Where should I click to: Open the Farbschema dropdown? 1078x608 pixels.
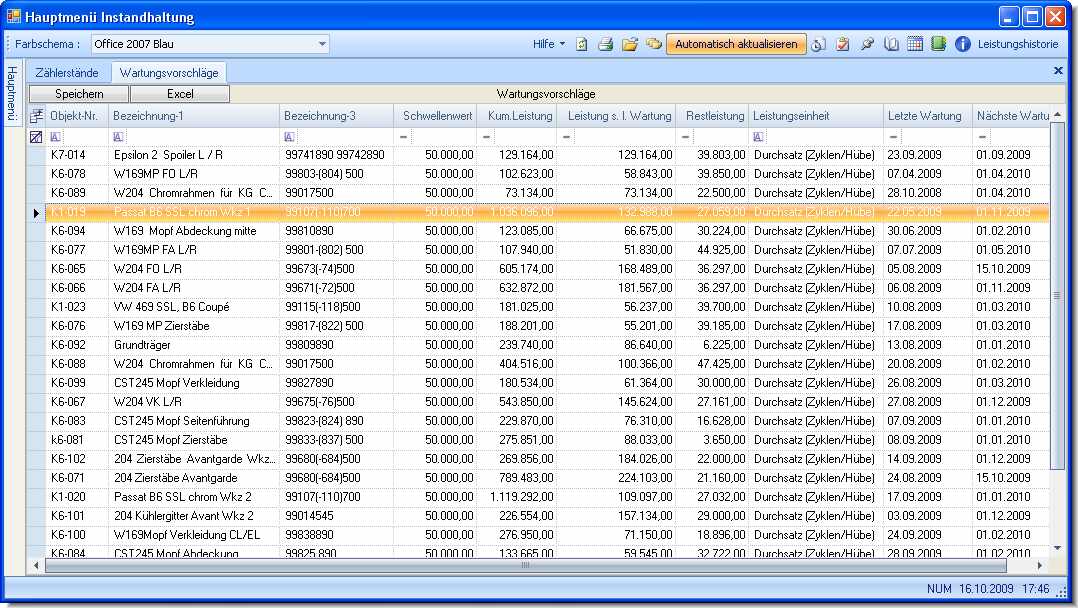(x=322, y=44)
